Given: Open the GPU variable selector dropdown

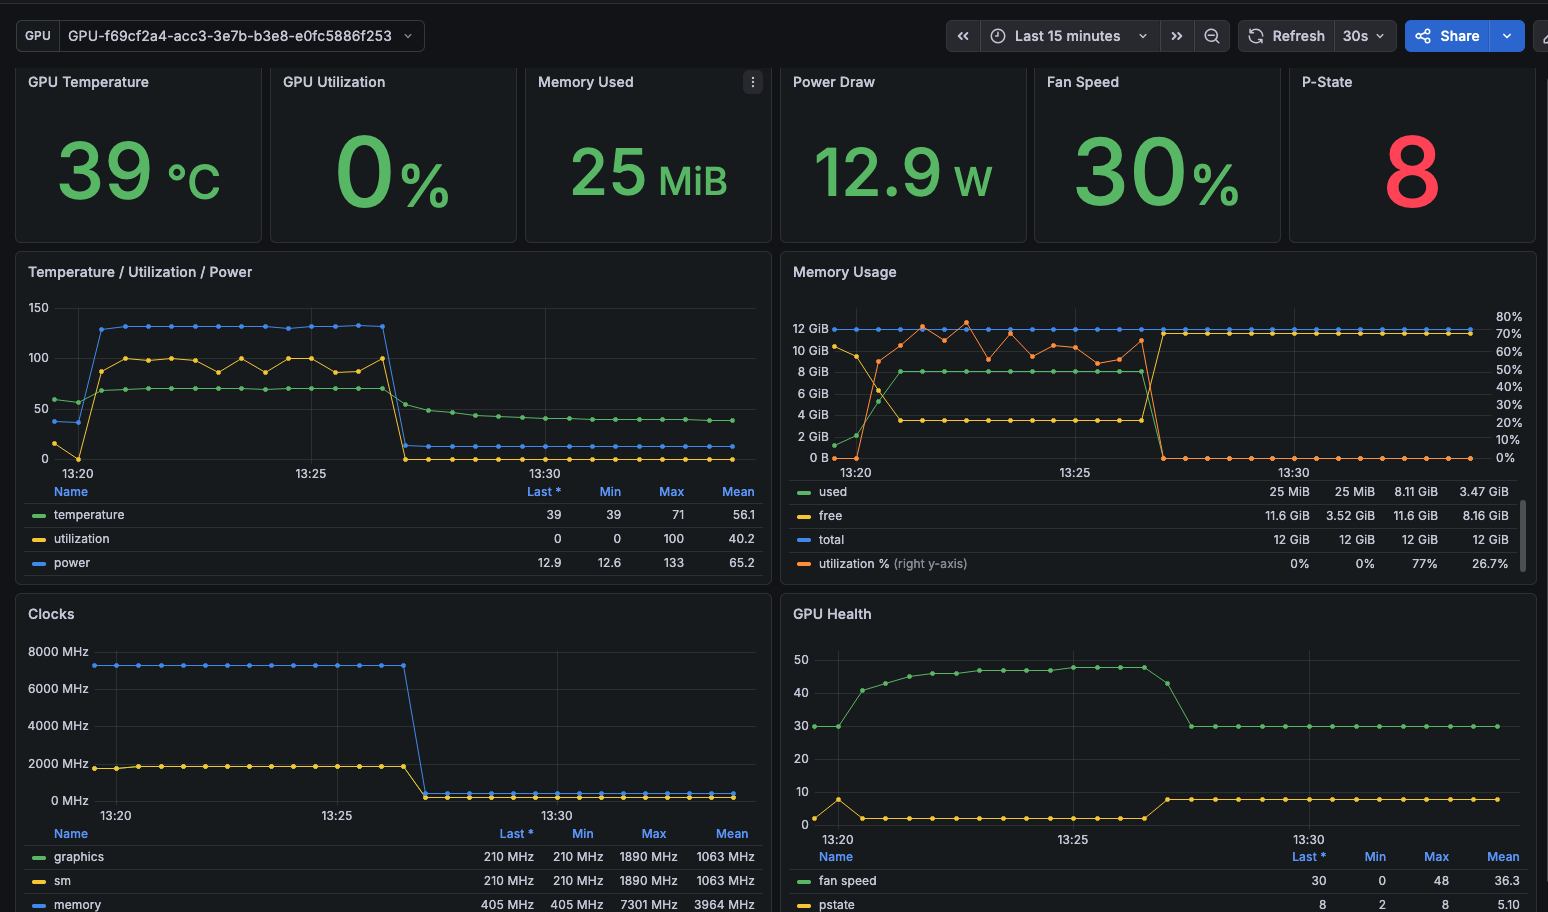Looking at the screenshot, I should 240,36.
